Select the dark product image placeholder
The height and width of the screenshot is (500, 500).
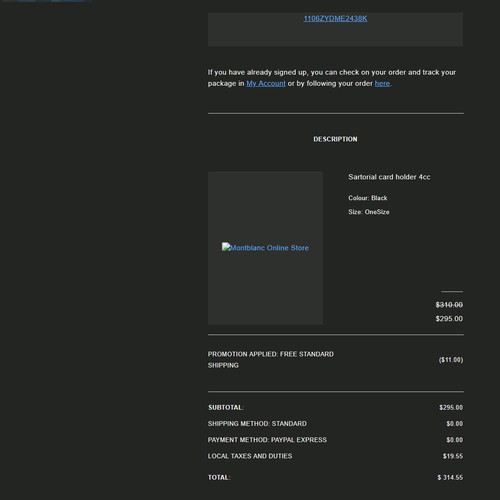[x=265, y=248]
